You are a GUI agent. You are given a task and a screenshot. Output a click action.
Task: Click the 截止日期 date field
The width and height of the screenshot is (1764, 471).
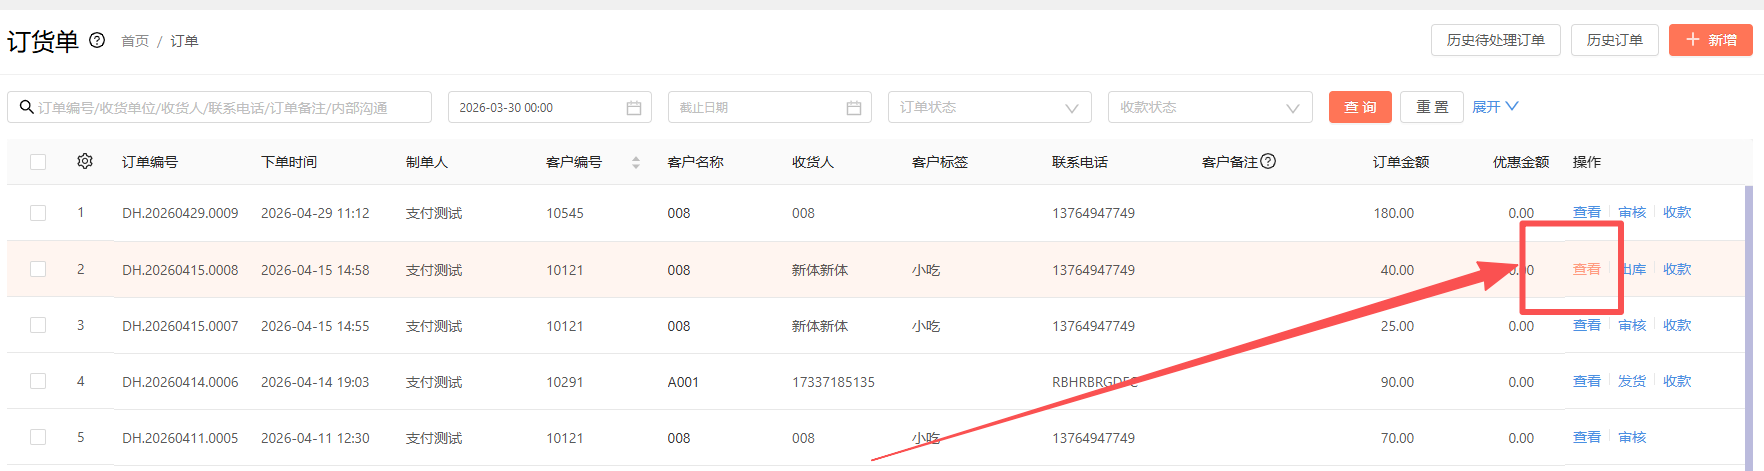(x=770, y=107)
